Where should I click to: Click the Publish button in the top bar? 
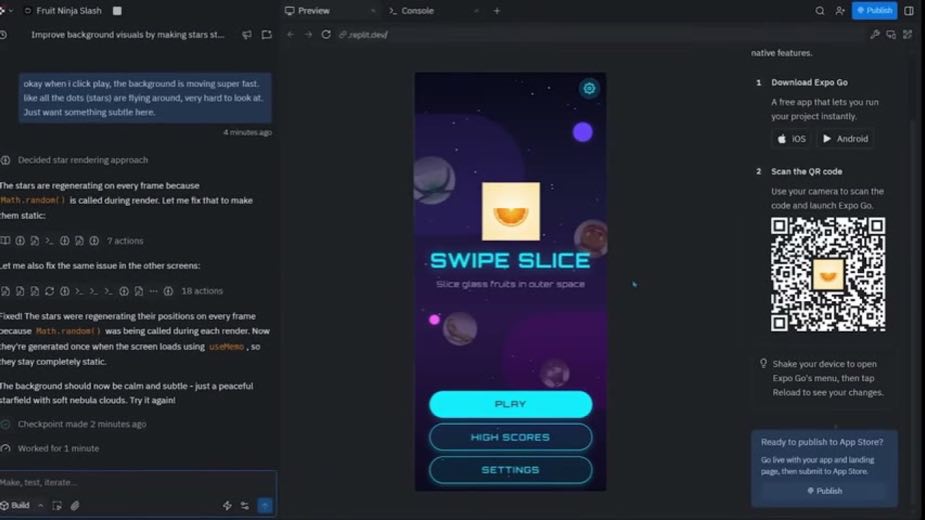coord(874,11)
